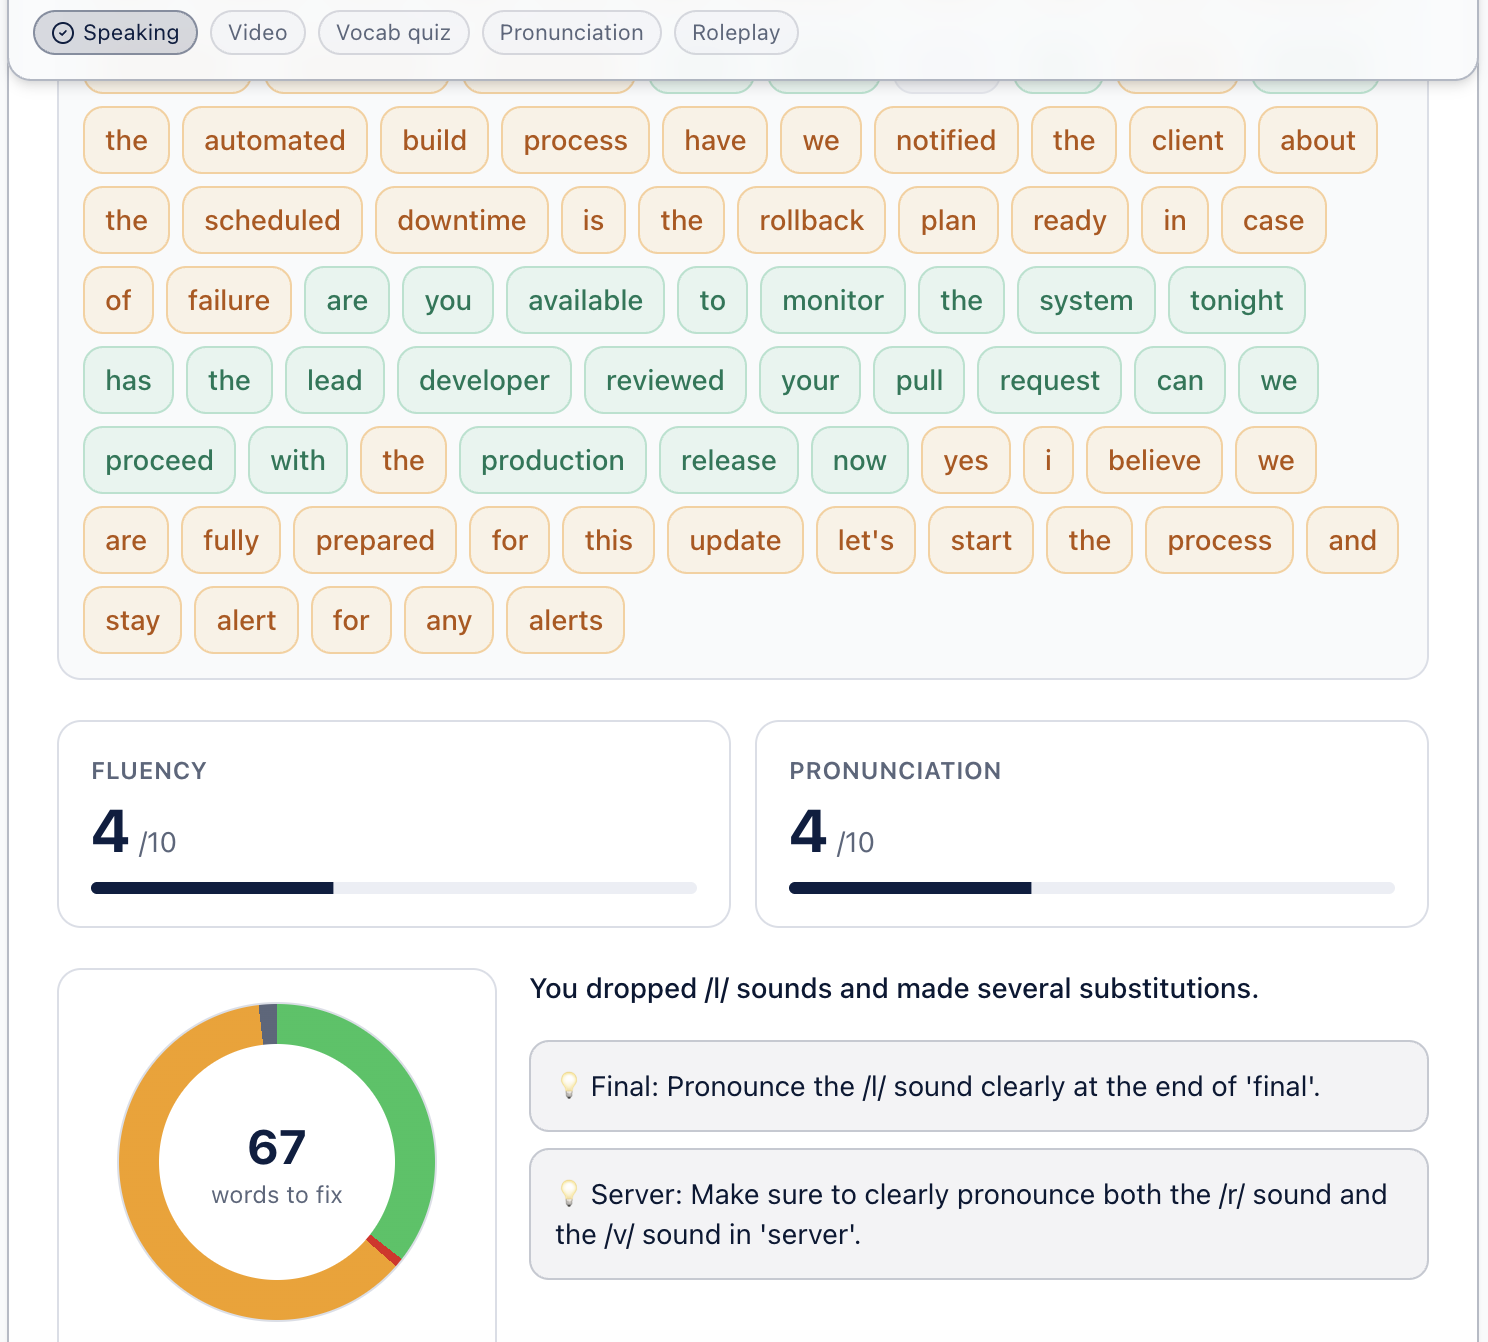The image size is (1488, 1342).
Task: Click the 'stay' word chip
Action: (133, 620)
